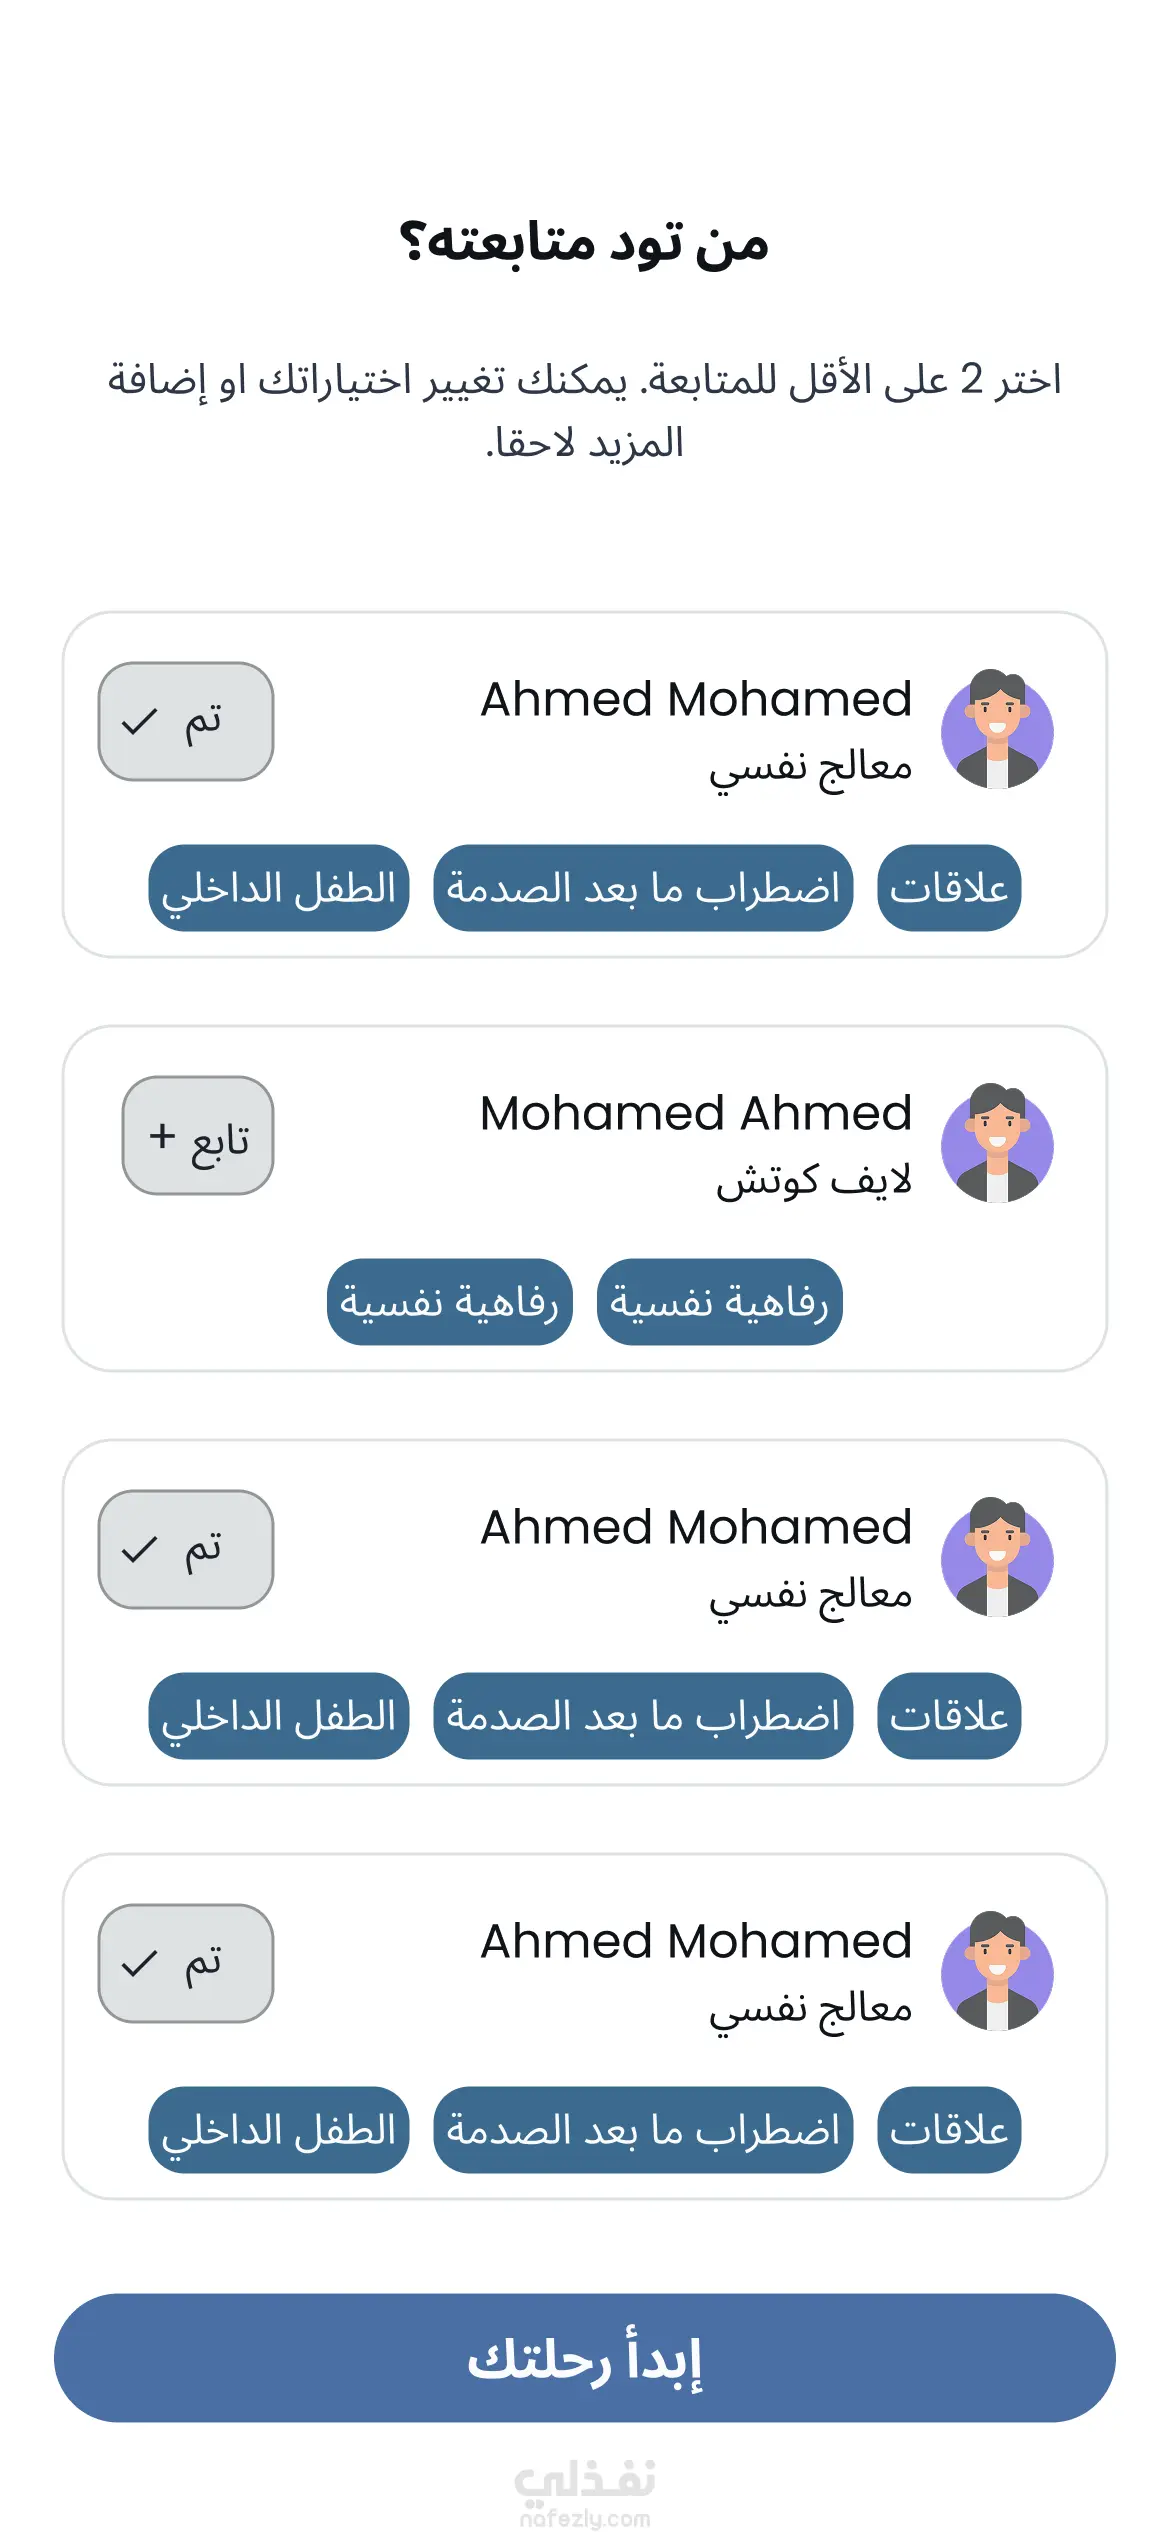Image resolution: width=1170 pixels, height=2532 pixels.
Task: Select علاقات tag in last card
Action: click(x=949, y=2130)
